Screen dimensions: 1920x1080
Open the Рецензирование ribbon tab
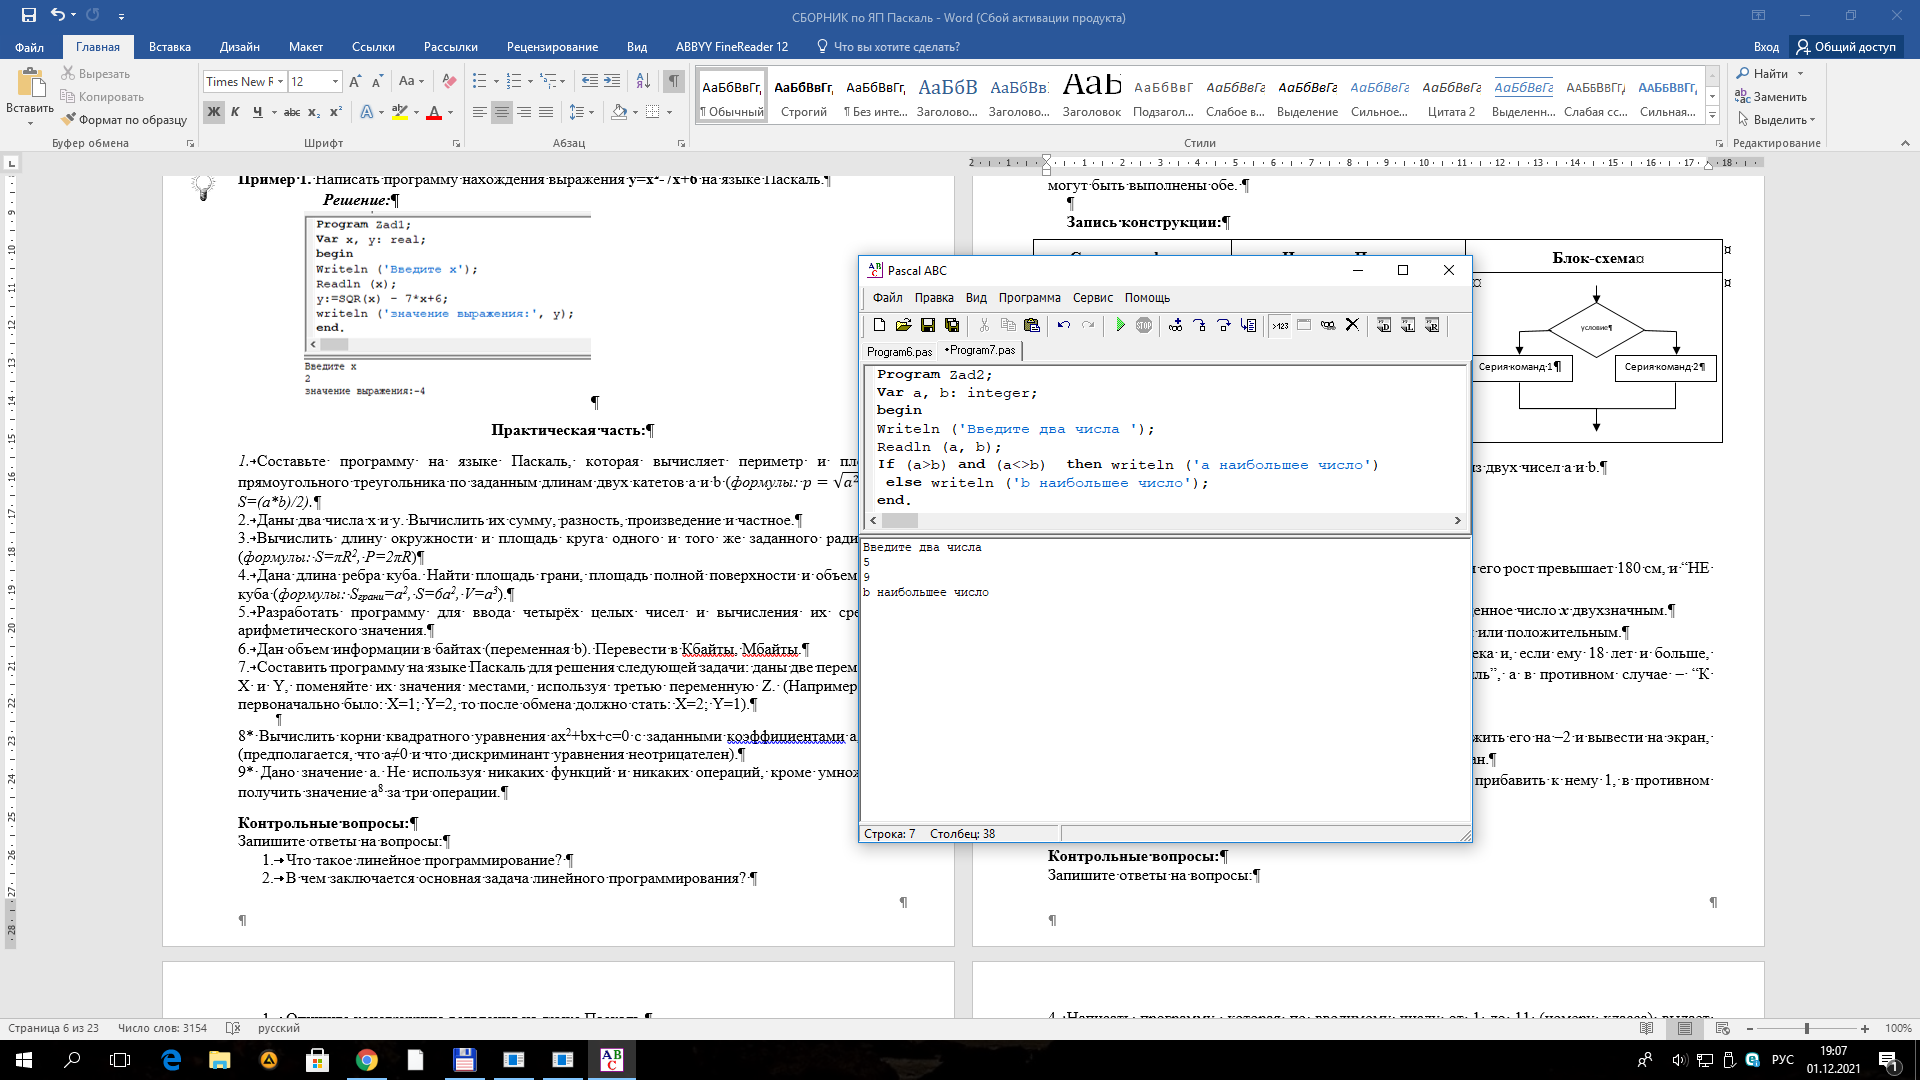click(x=552, y=47)
